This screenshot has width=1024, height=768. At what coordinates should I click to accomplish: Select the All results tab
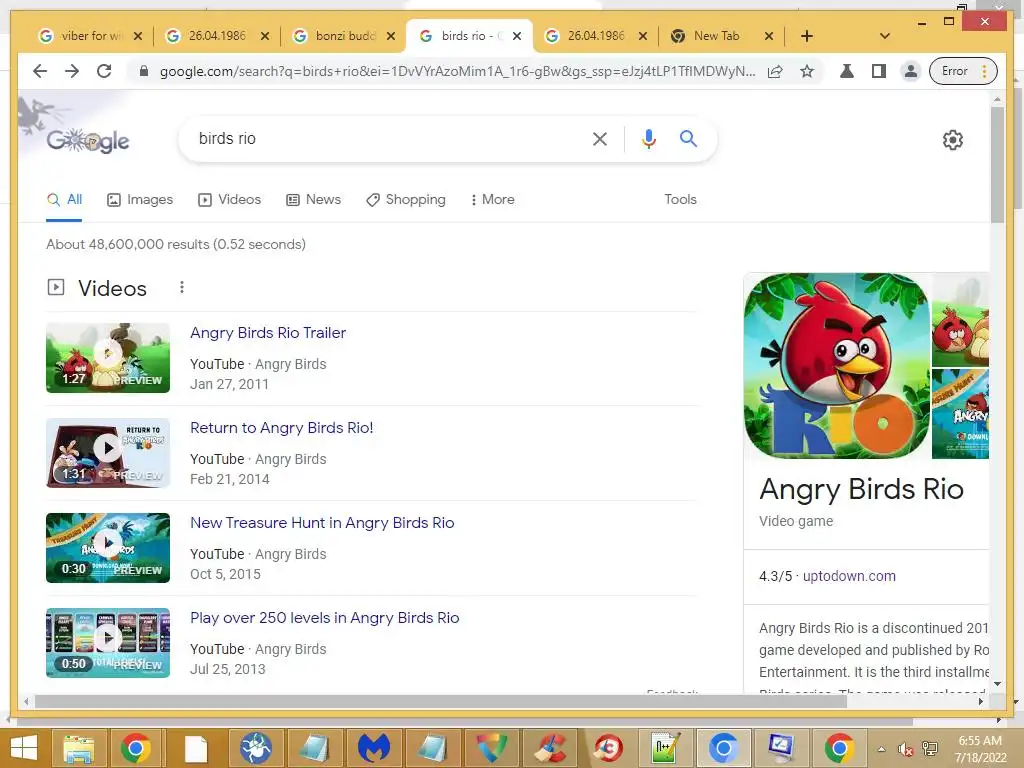pos(64,200)
